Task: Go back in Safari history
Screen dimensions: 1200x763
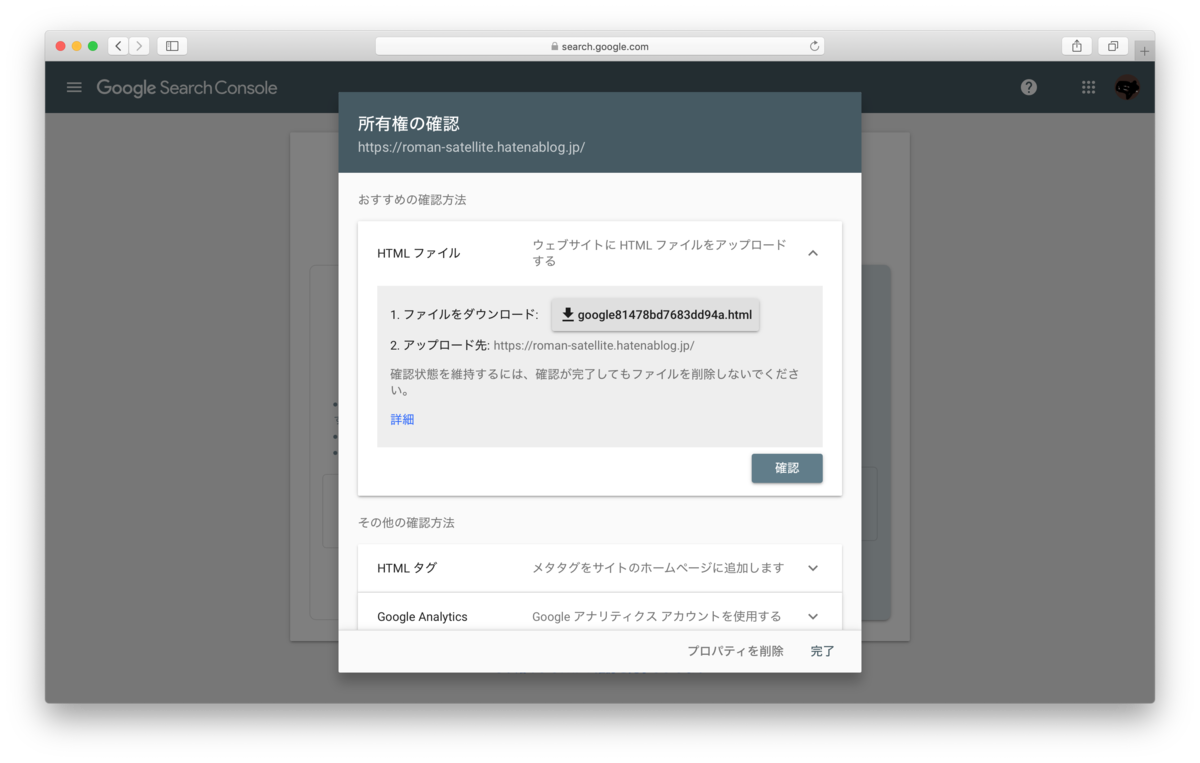Action: pos(118,46)
